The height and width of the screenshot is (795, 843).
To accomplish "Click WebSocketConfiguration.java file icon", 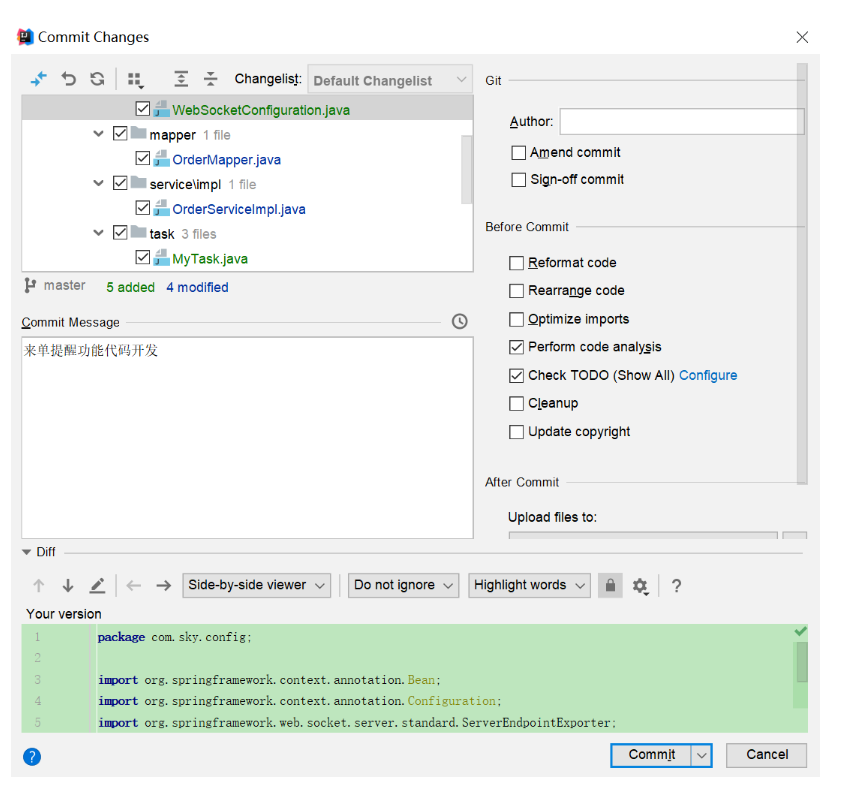I will (161, 109).
